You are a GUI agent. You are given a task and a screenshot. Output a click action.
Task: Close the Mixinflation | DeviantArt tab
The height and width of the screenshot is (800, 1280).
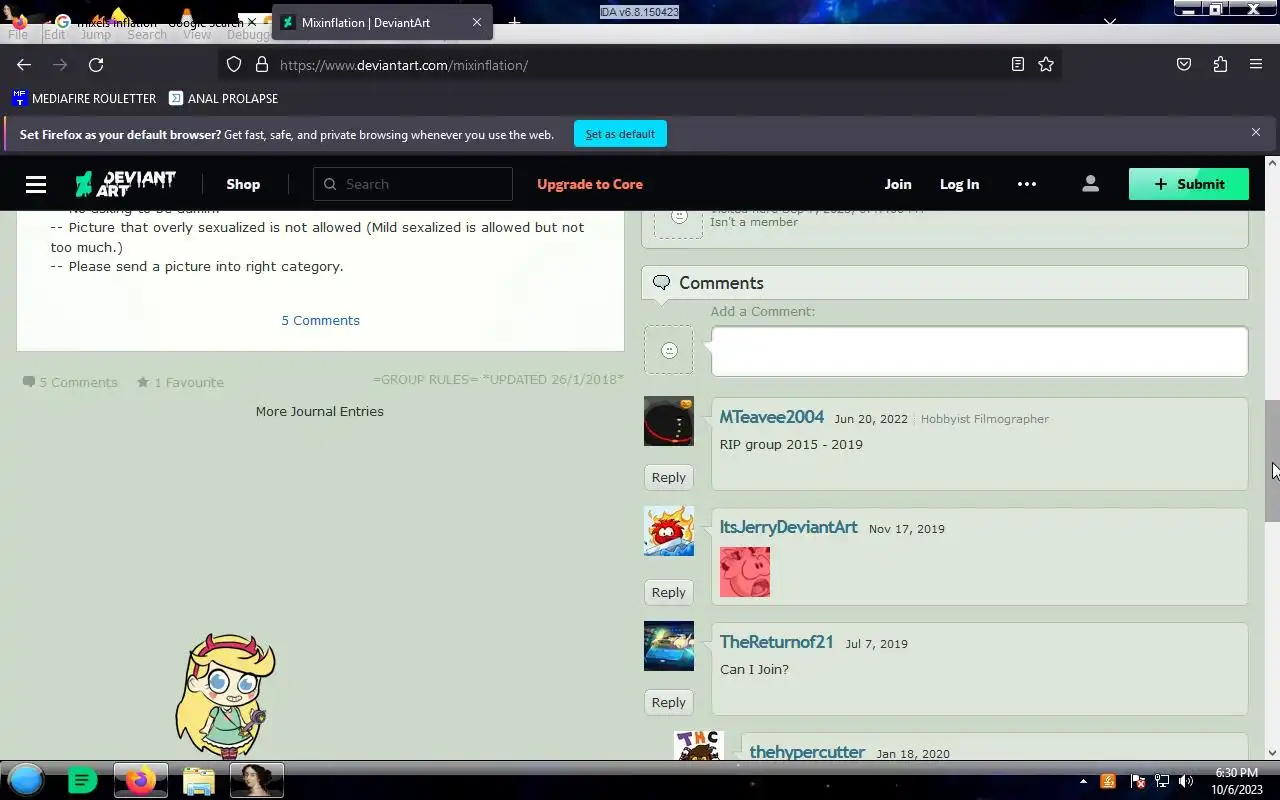[477, 22]
